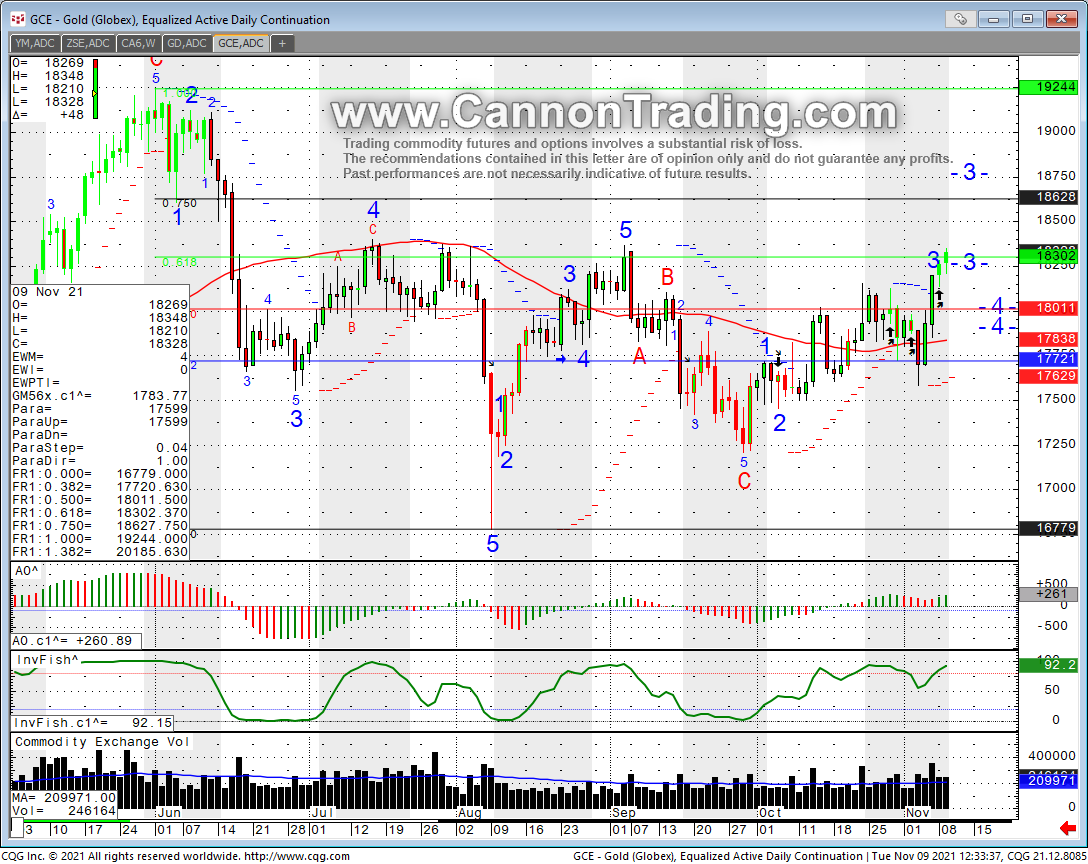
Task: Switch to the ZSE,ADC chart tab
Action: (87, 43)
